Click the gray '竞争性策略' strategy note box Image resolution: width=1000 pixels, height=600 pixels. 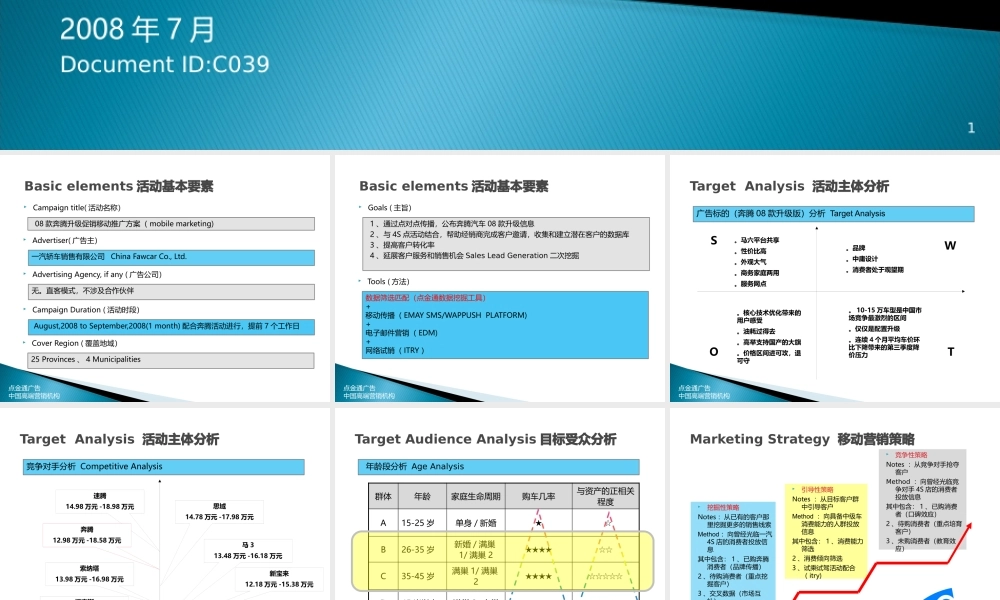[923, 499]
